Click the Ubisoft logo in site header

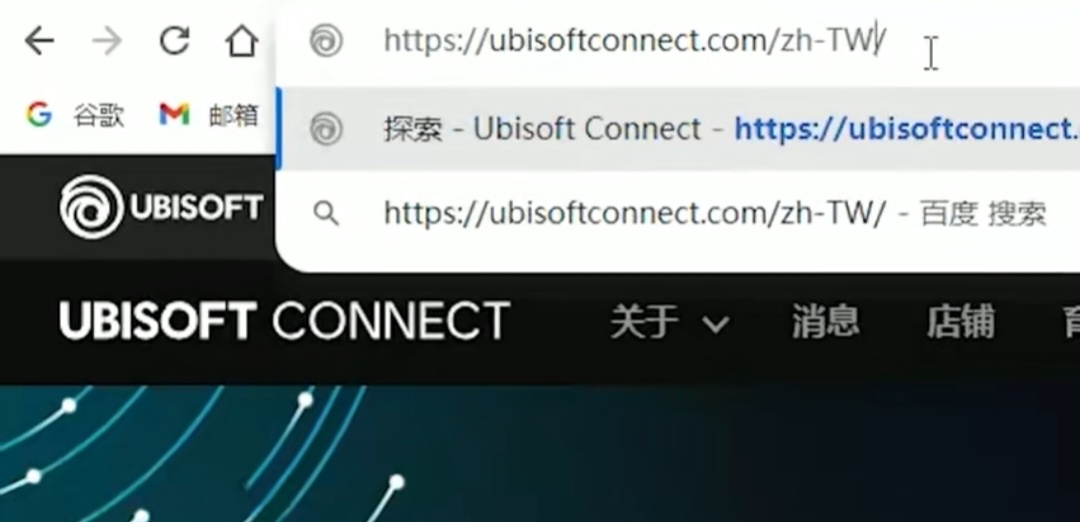pyautogui.click(x=161, y=207)
